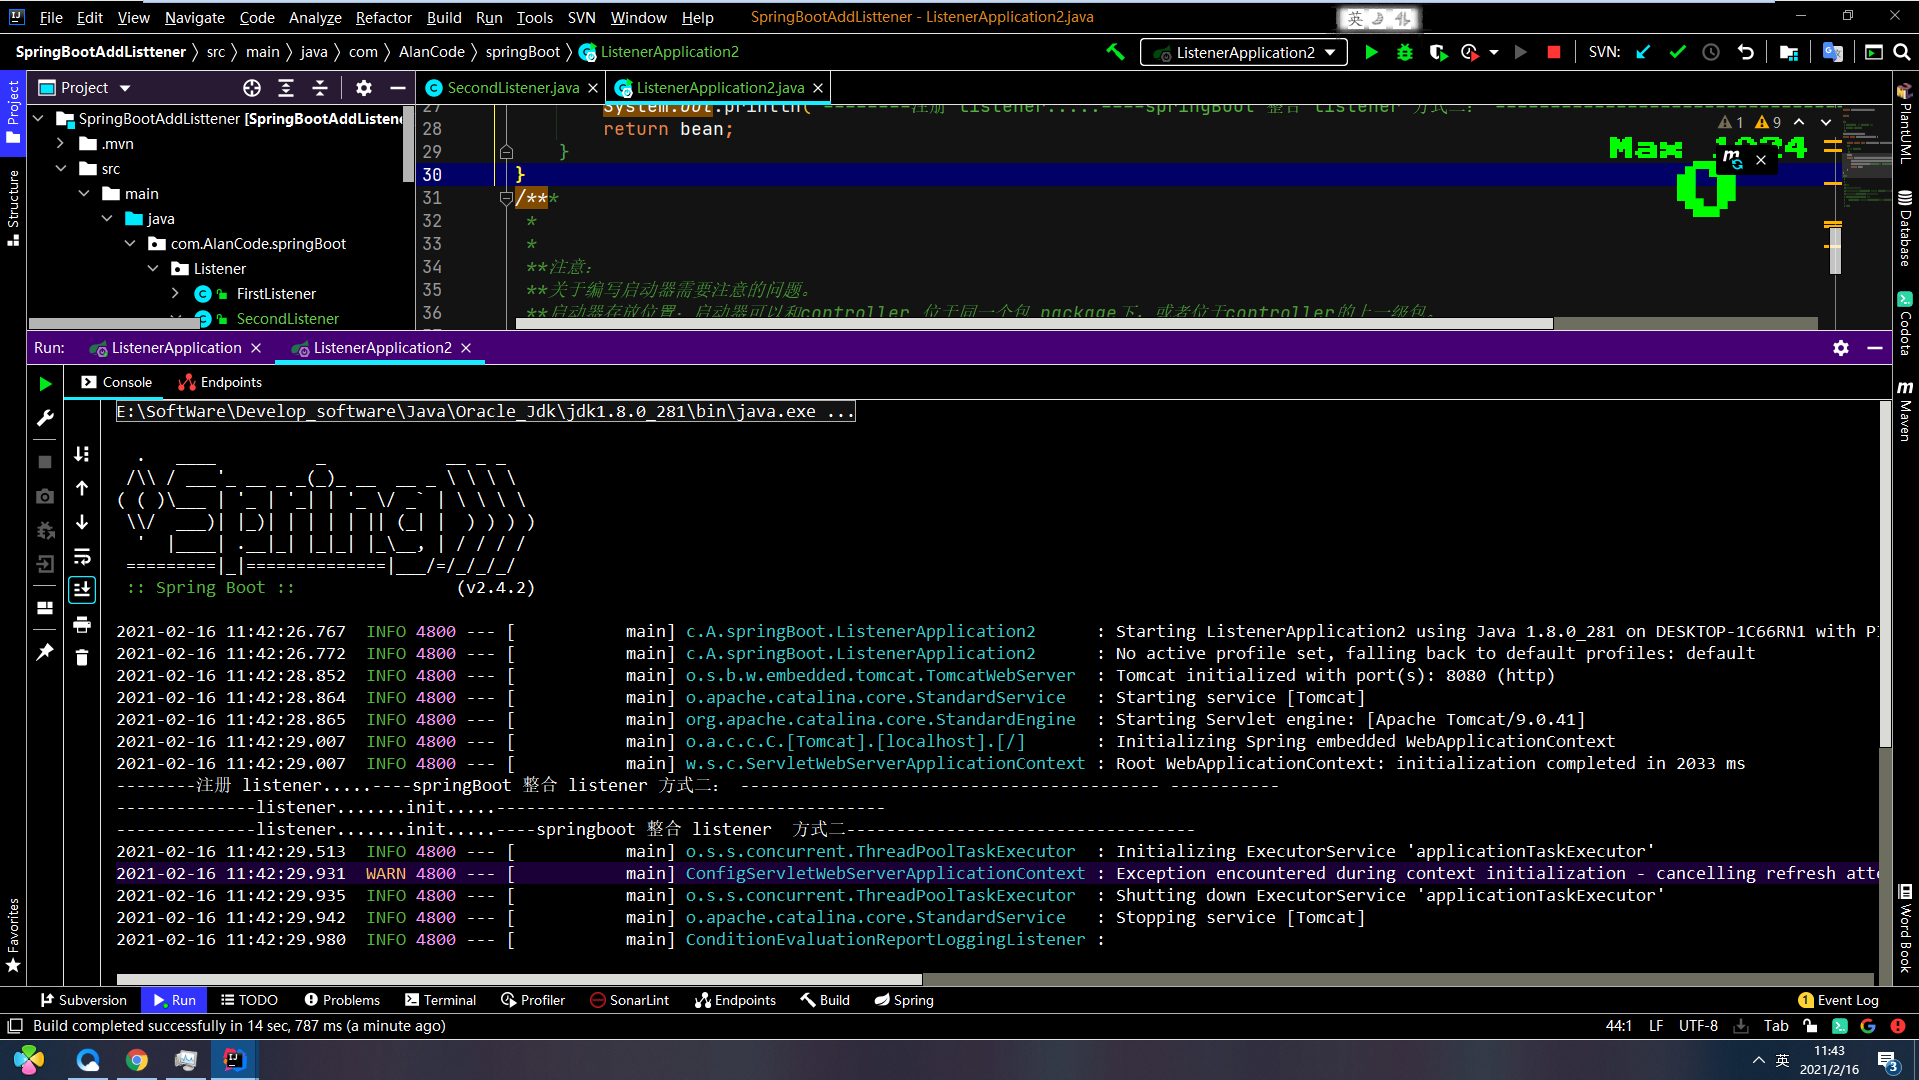
Task: Revert changes with rollback arrow
Action: (x=1745, y=52)
